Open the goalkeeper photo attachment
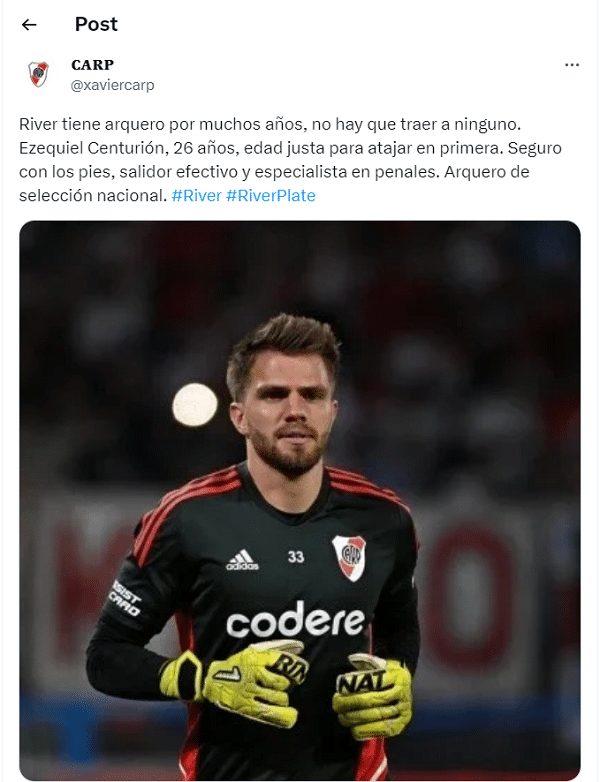Viewport: 600px width, 782px height. pyautogui.click(x=300, y=500)
